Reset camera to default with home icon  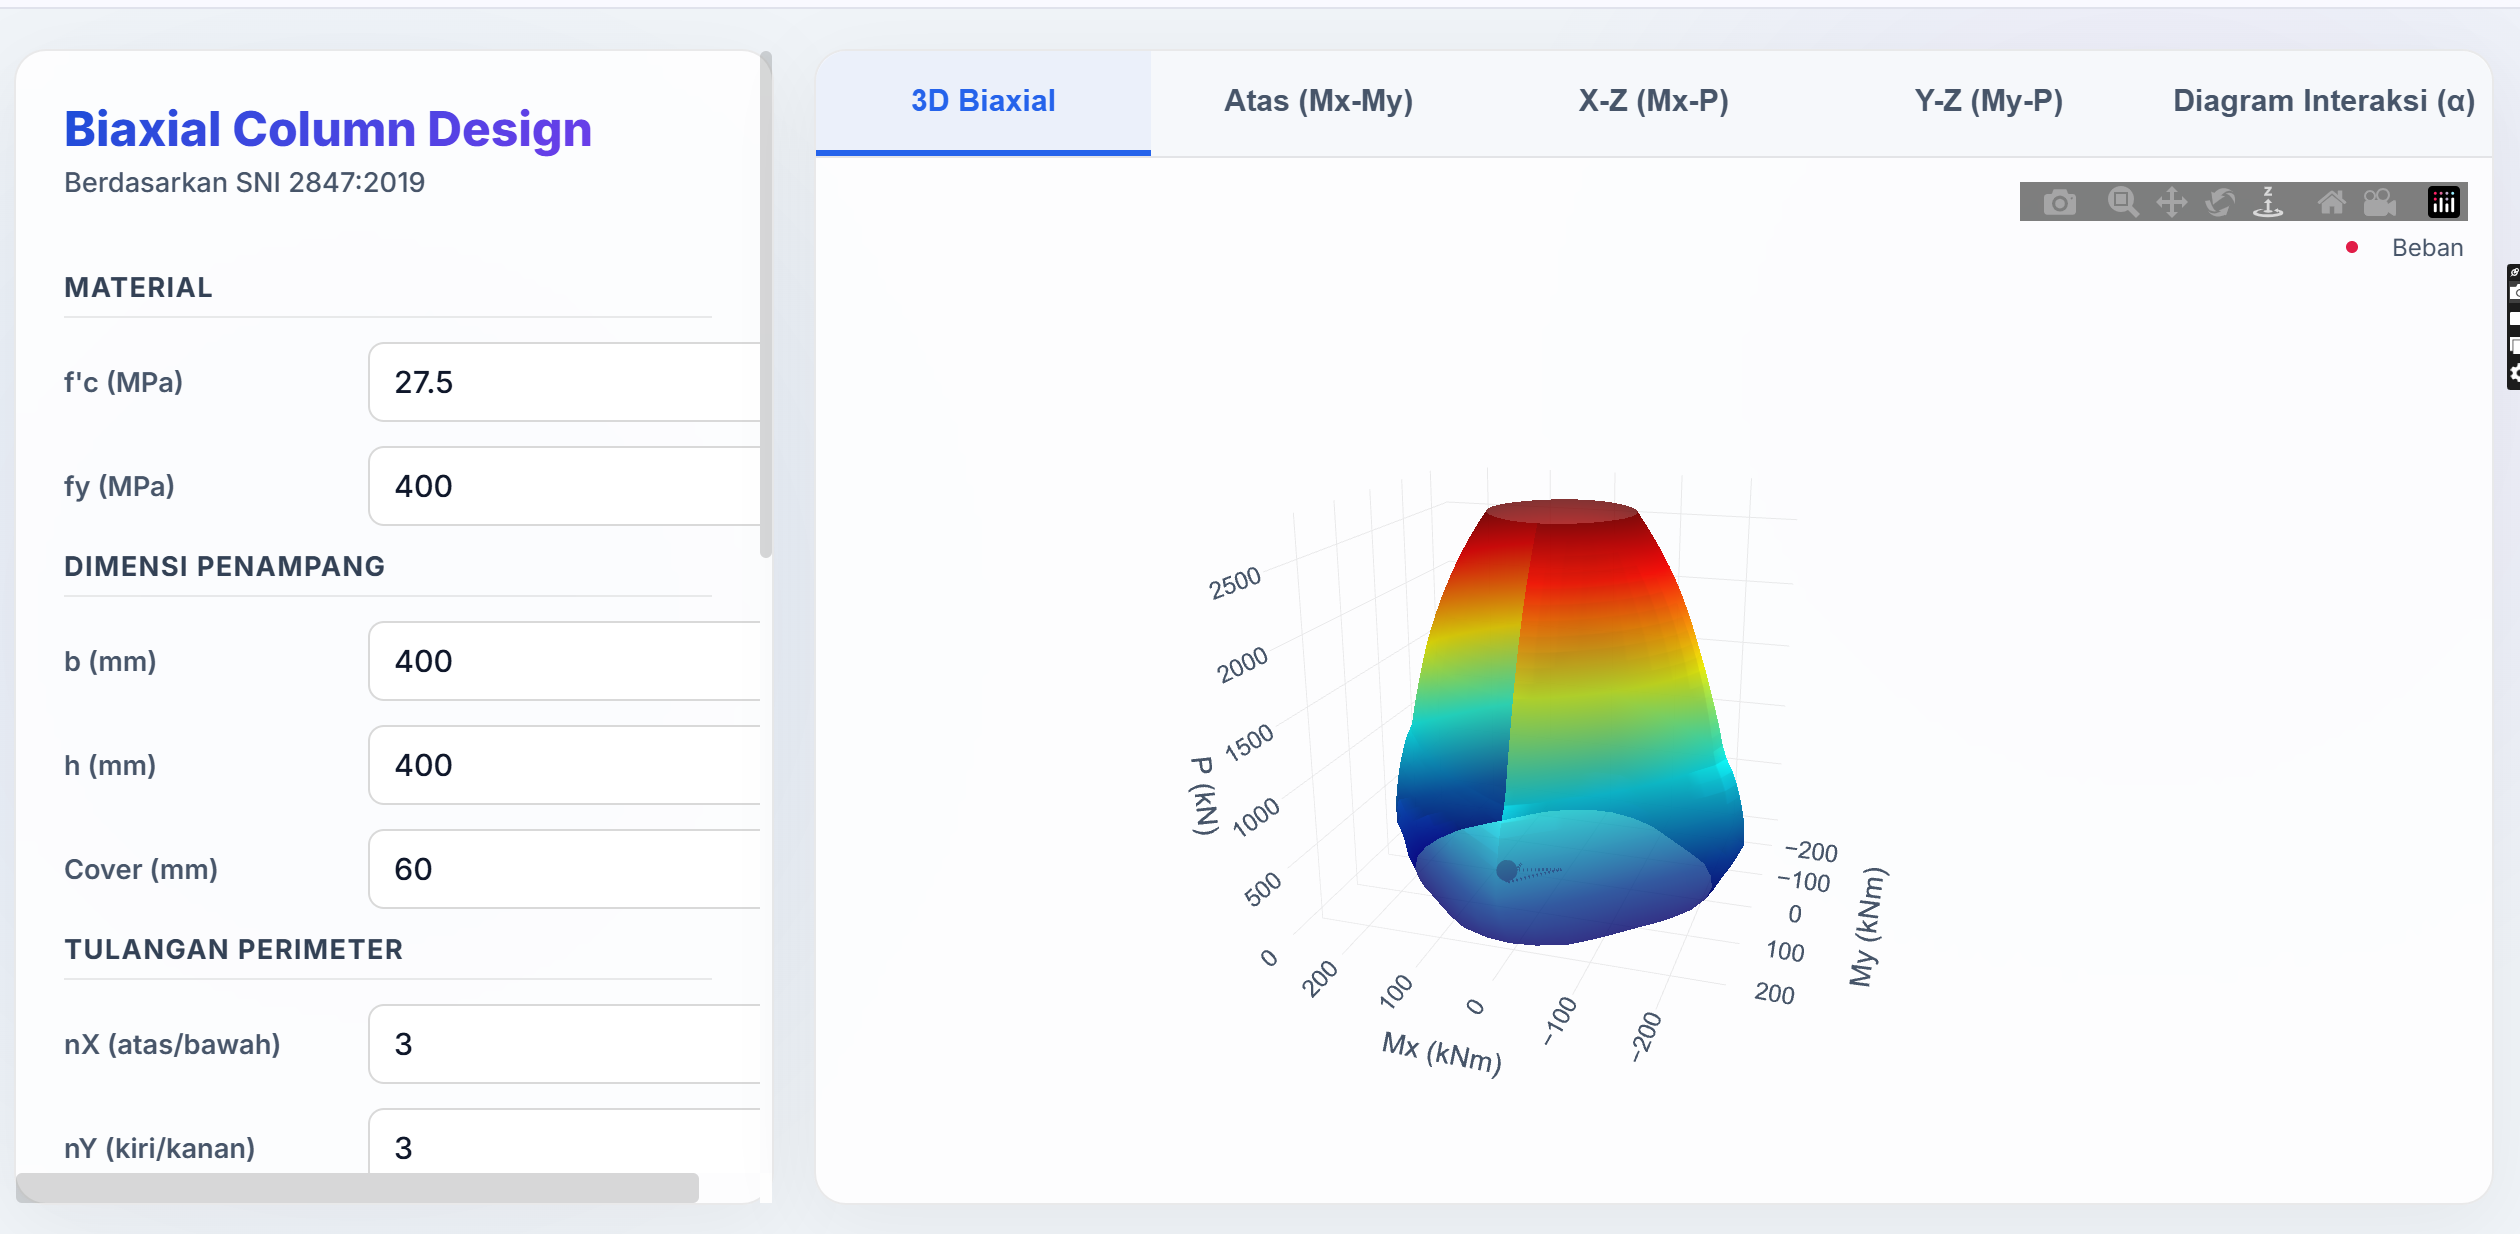(2331, 203)
